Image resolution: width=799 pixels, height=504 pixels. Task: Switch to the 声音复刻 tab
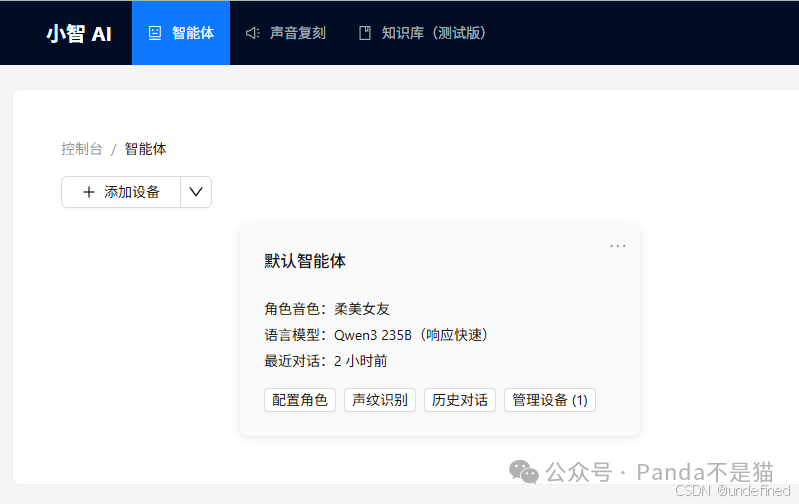[x=285, y=33]
